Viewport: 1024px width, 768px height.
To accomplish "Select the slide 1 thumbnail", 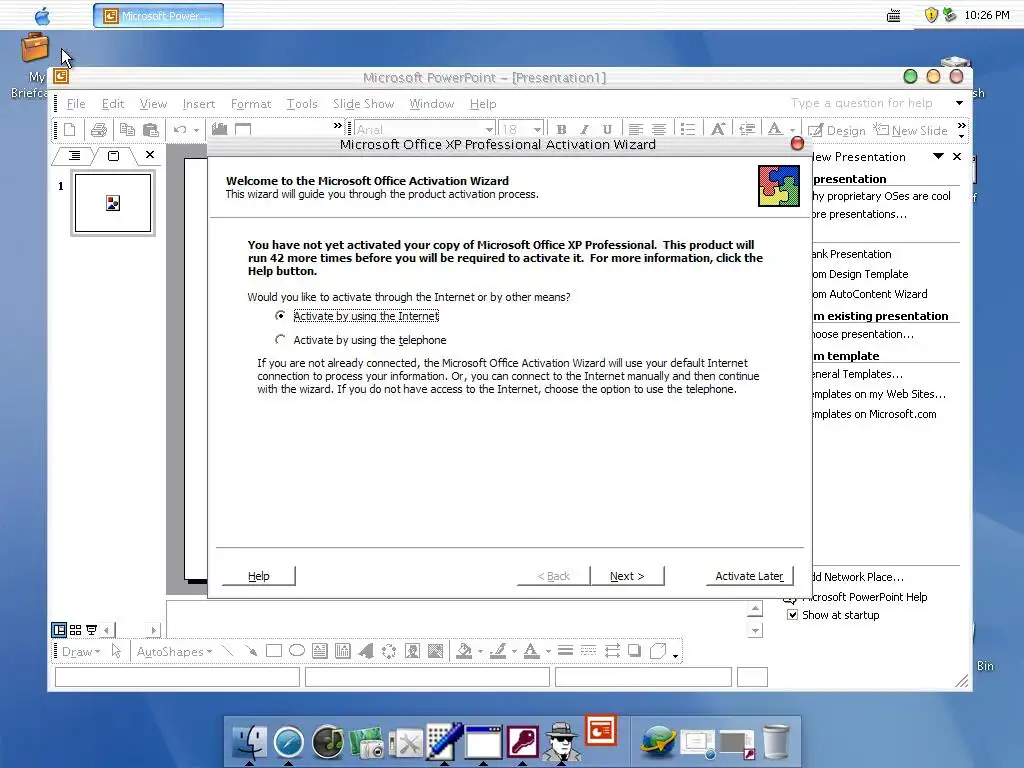I will click(x=113, y=203).
